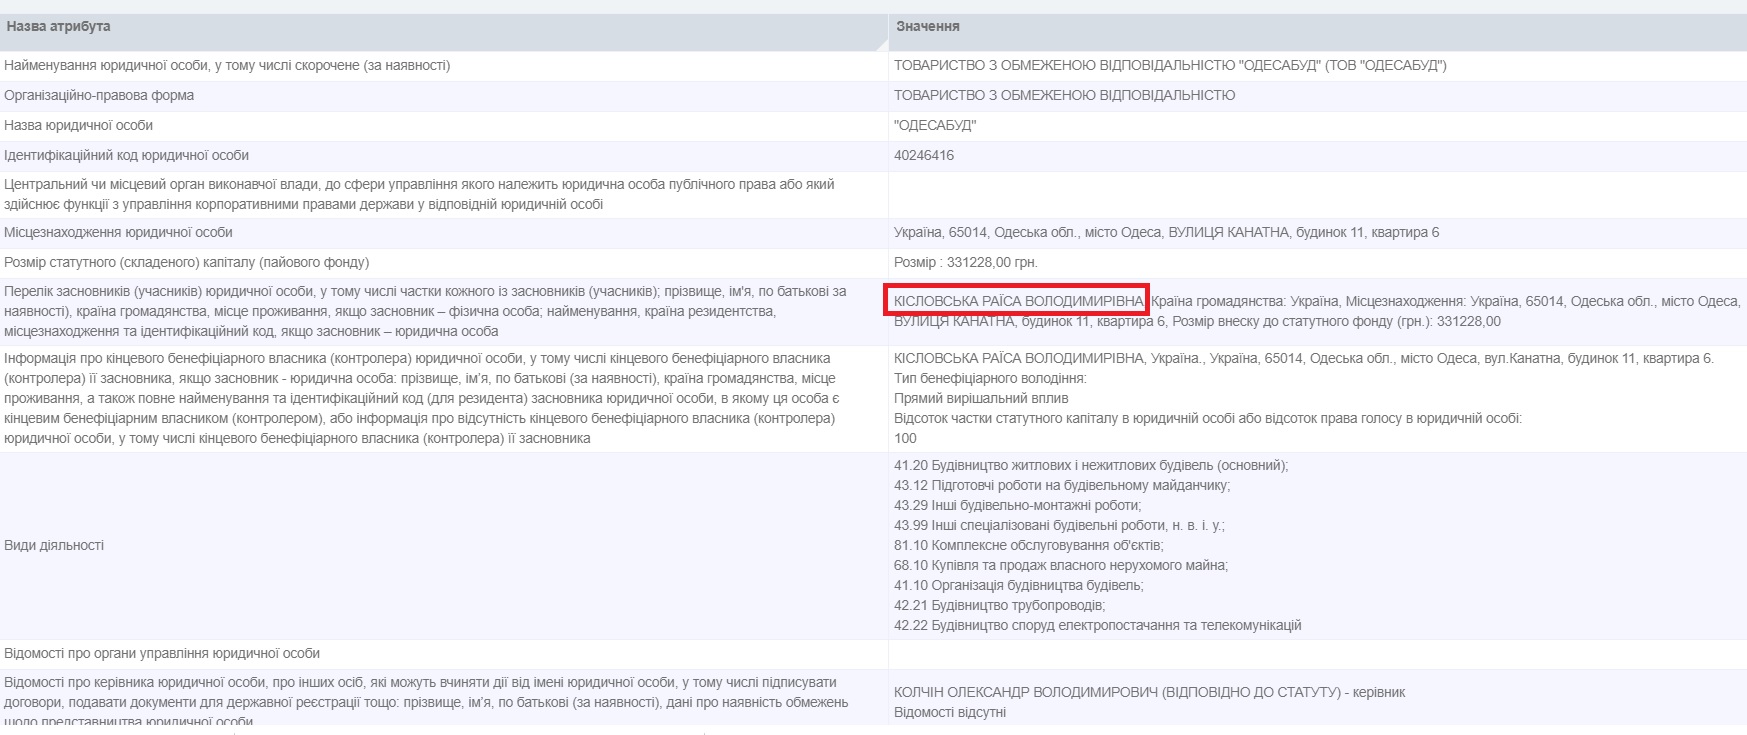Viewport: 1747px width, 735px height.
Task: Select the address 'ВУЛИЦЯ КАНАТНА, будинок 11, квартира 6'
Action: (x=1304, y=233)
